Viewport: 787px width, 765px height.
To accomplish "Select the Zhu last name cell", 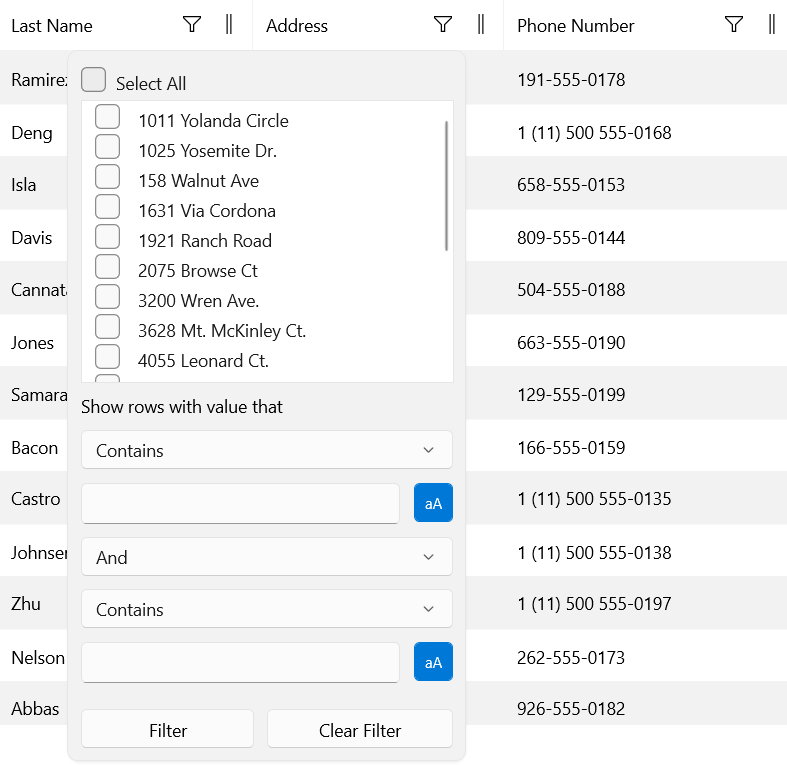I will [x=26, y=603].
